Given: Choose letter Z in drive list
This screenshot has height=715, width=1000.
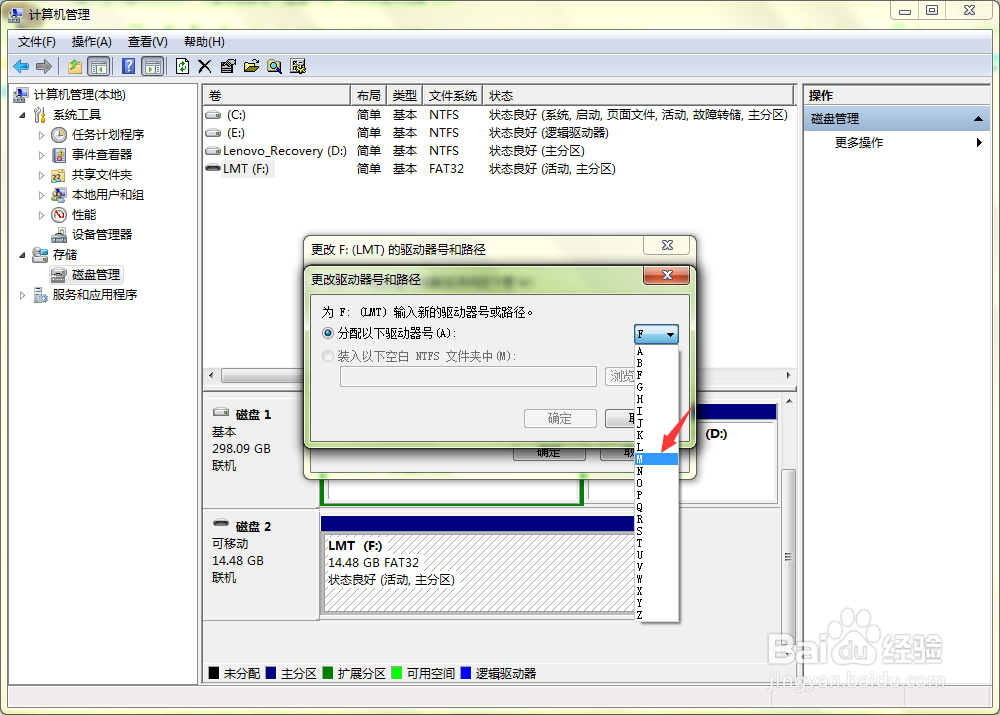Looking at the screenshot, I should tap(656, 615).
